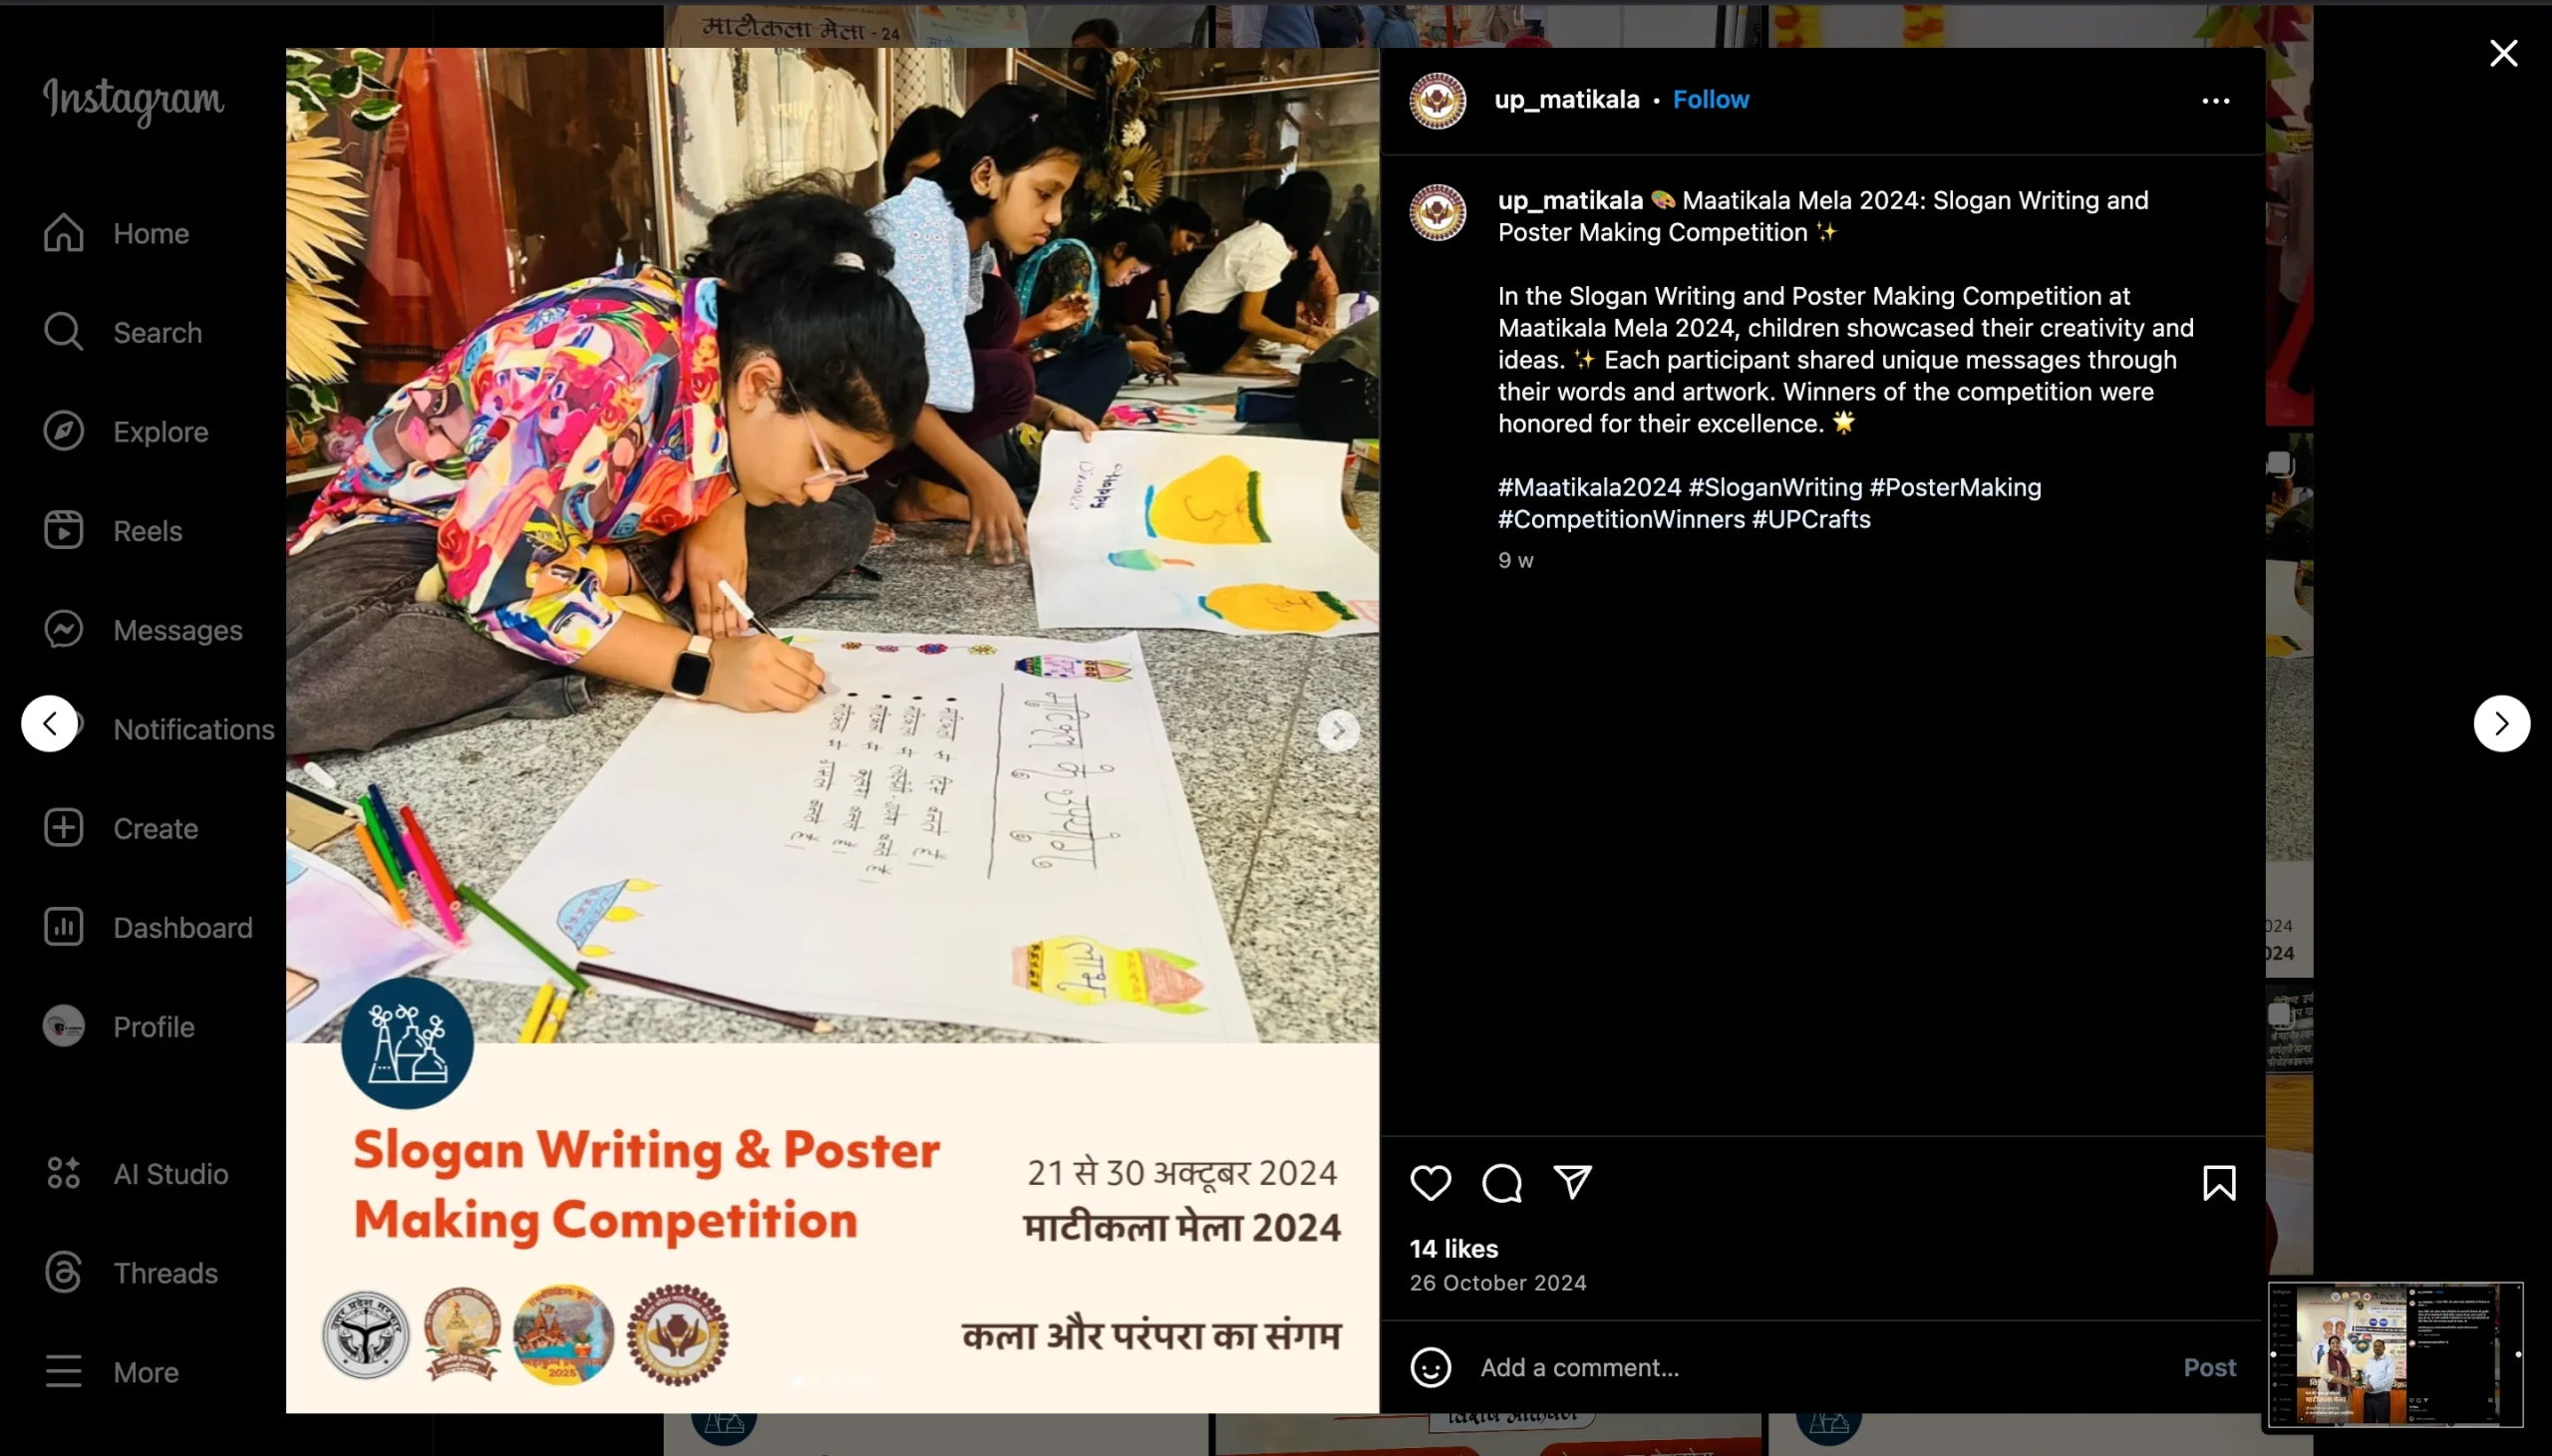The width and height of the screenshot is (2552, 1456).
Task: Open the three-dot post options menu
Action: coord(2215,101)
